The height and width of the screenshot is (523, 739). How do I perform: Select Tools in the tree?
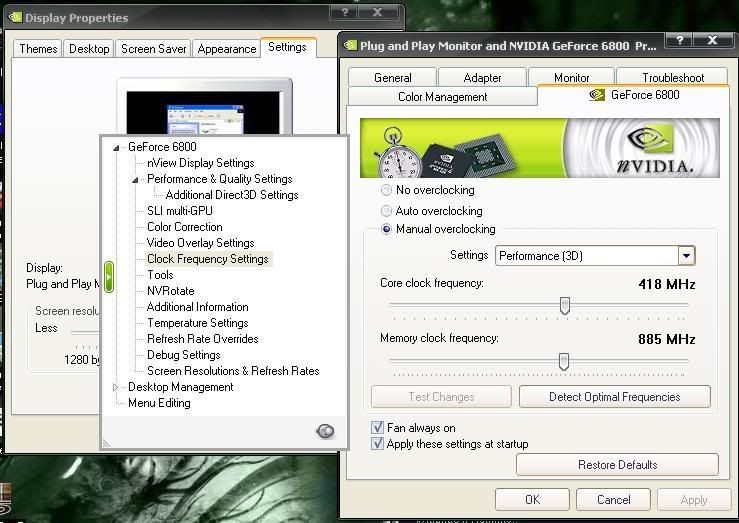tap(160, 275)
